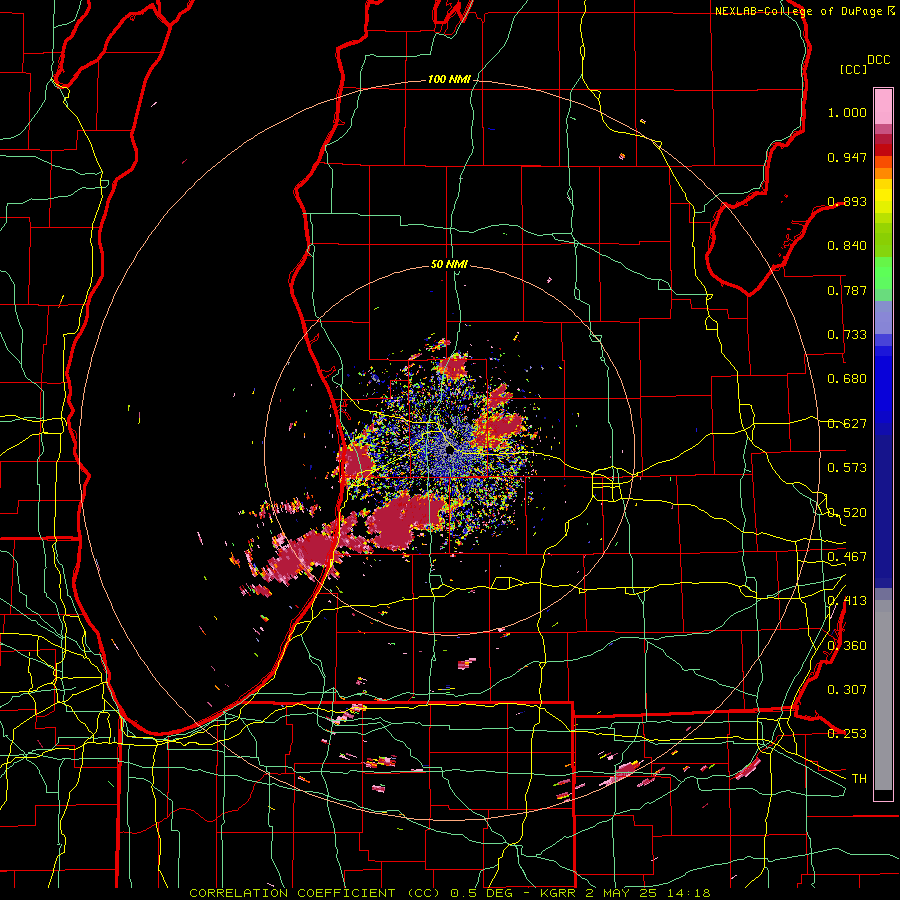Image resolution: width=900 pixels, height=900 pixels.
Task: Select the 0.840 value on the color scale
Action: point(847,246)
